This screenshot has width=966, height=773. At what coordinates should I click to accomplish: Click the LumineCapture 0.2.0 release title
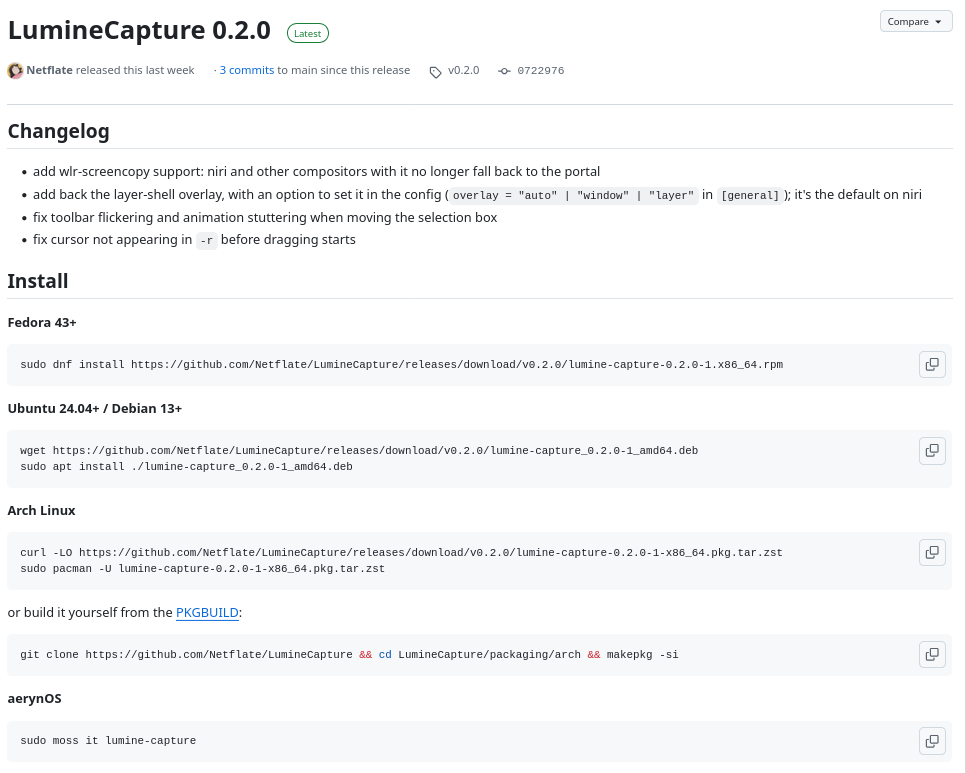tap(139, 30)
